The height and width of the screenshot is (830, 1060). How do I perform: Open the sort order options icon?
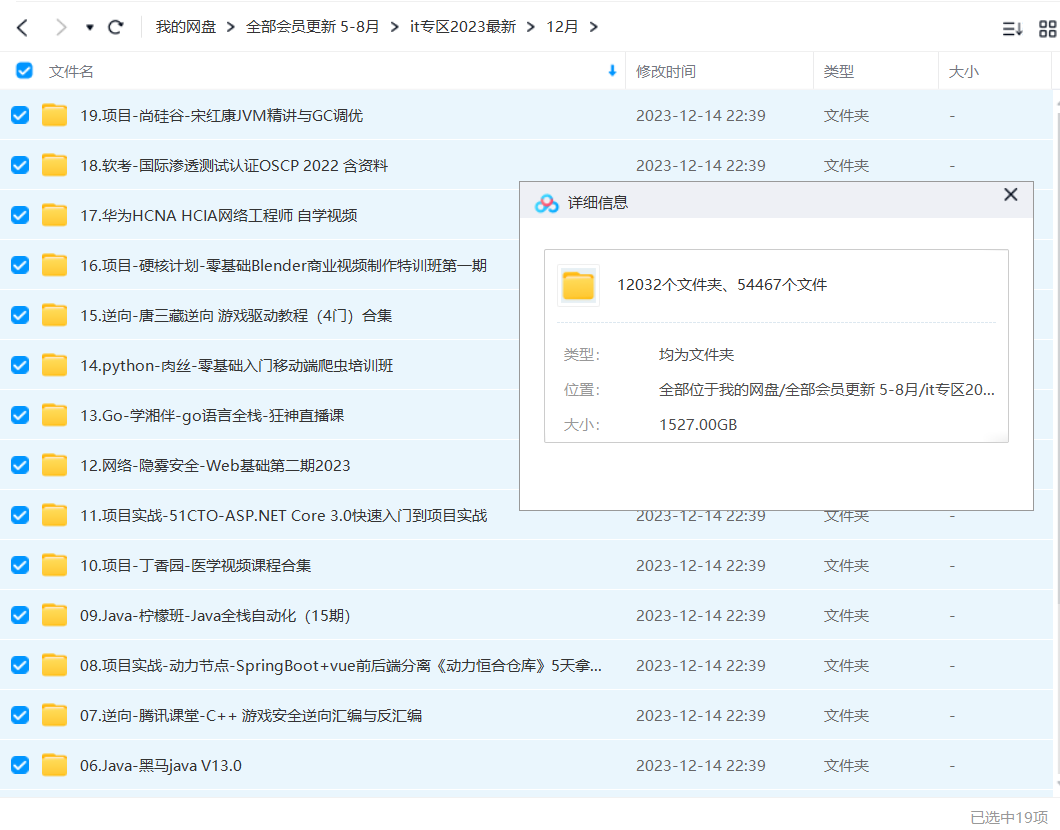pos(1012,28)
